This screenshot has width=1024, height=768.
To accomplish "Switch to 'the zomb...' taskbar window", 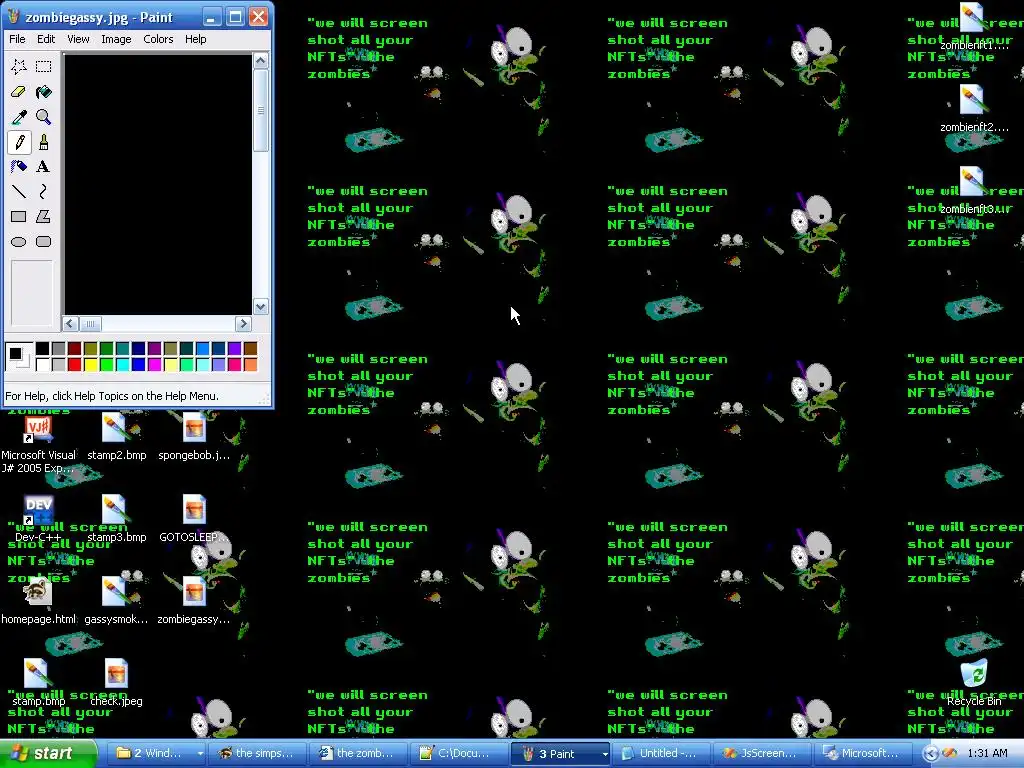I will tap(360, 754).
